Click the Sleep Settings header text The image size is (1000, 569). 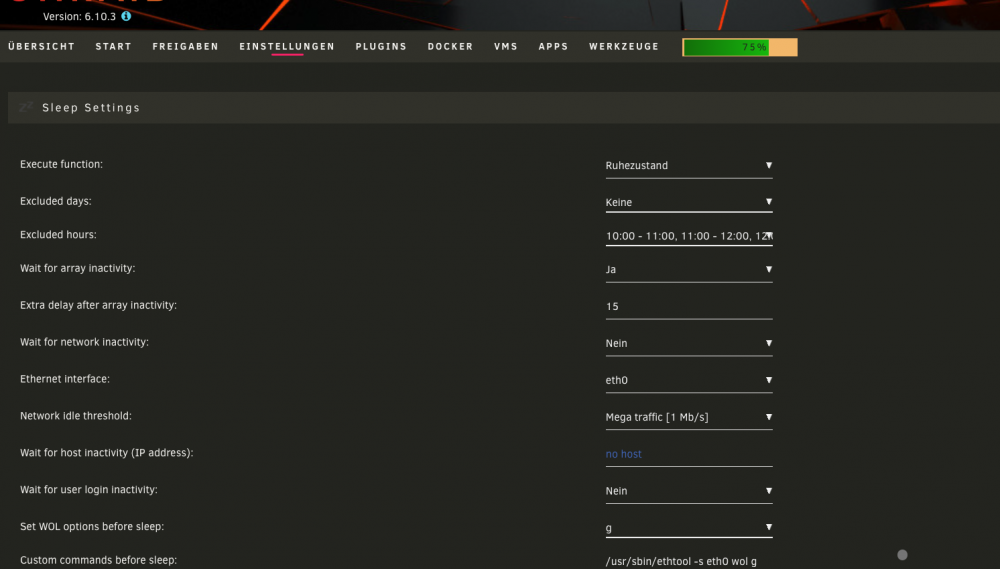point(91,108)
